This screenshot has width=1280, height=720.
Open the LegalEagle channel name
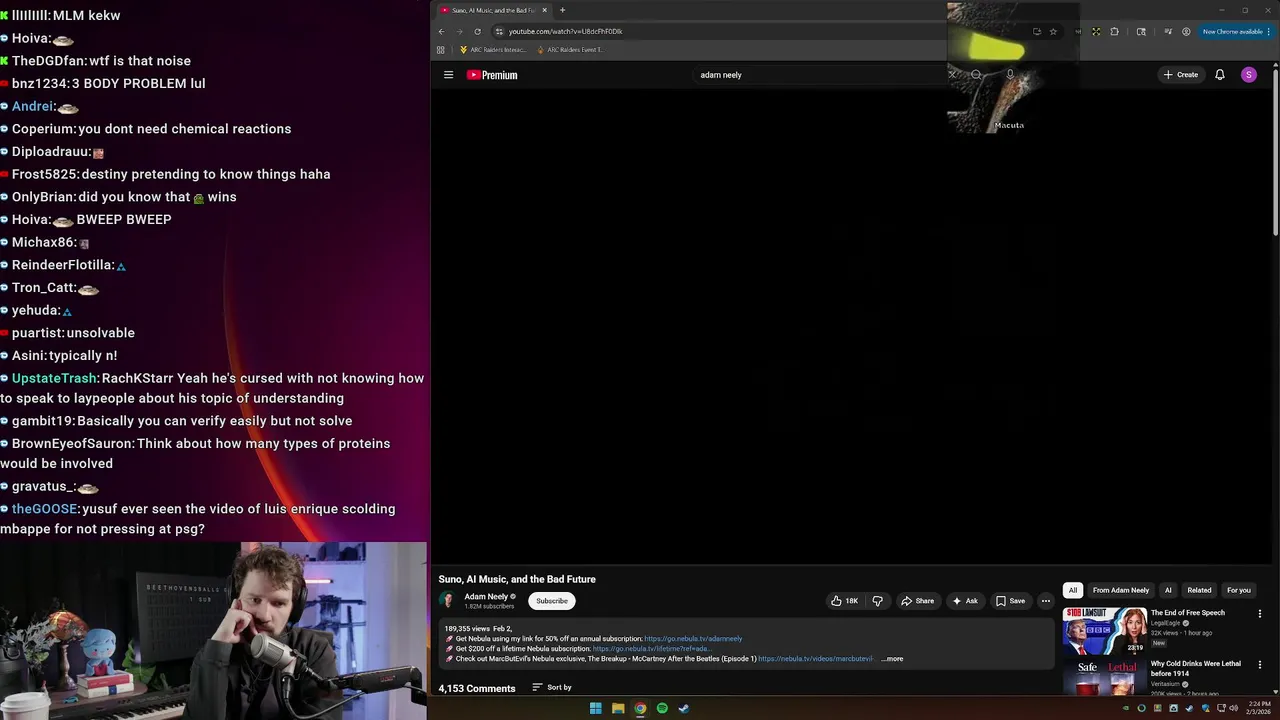point(1165,623)
